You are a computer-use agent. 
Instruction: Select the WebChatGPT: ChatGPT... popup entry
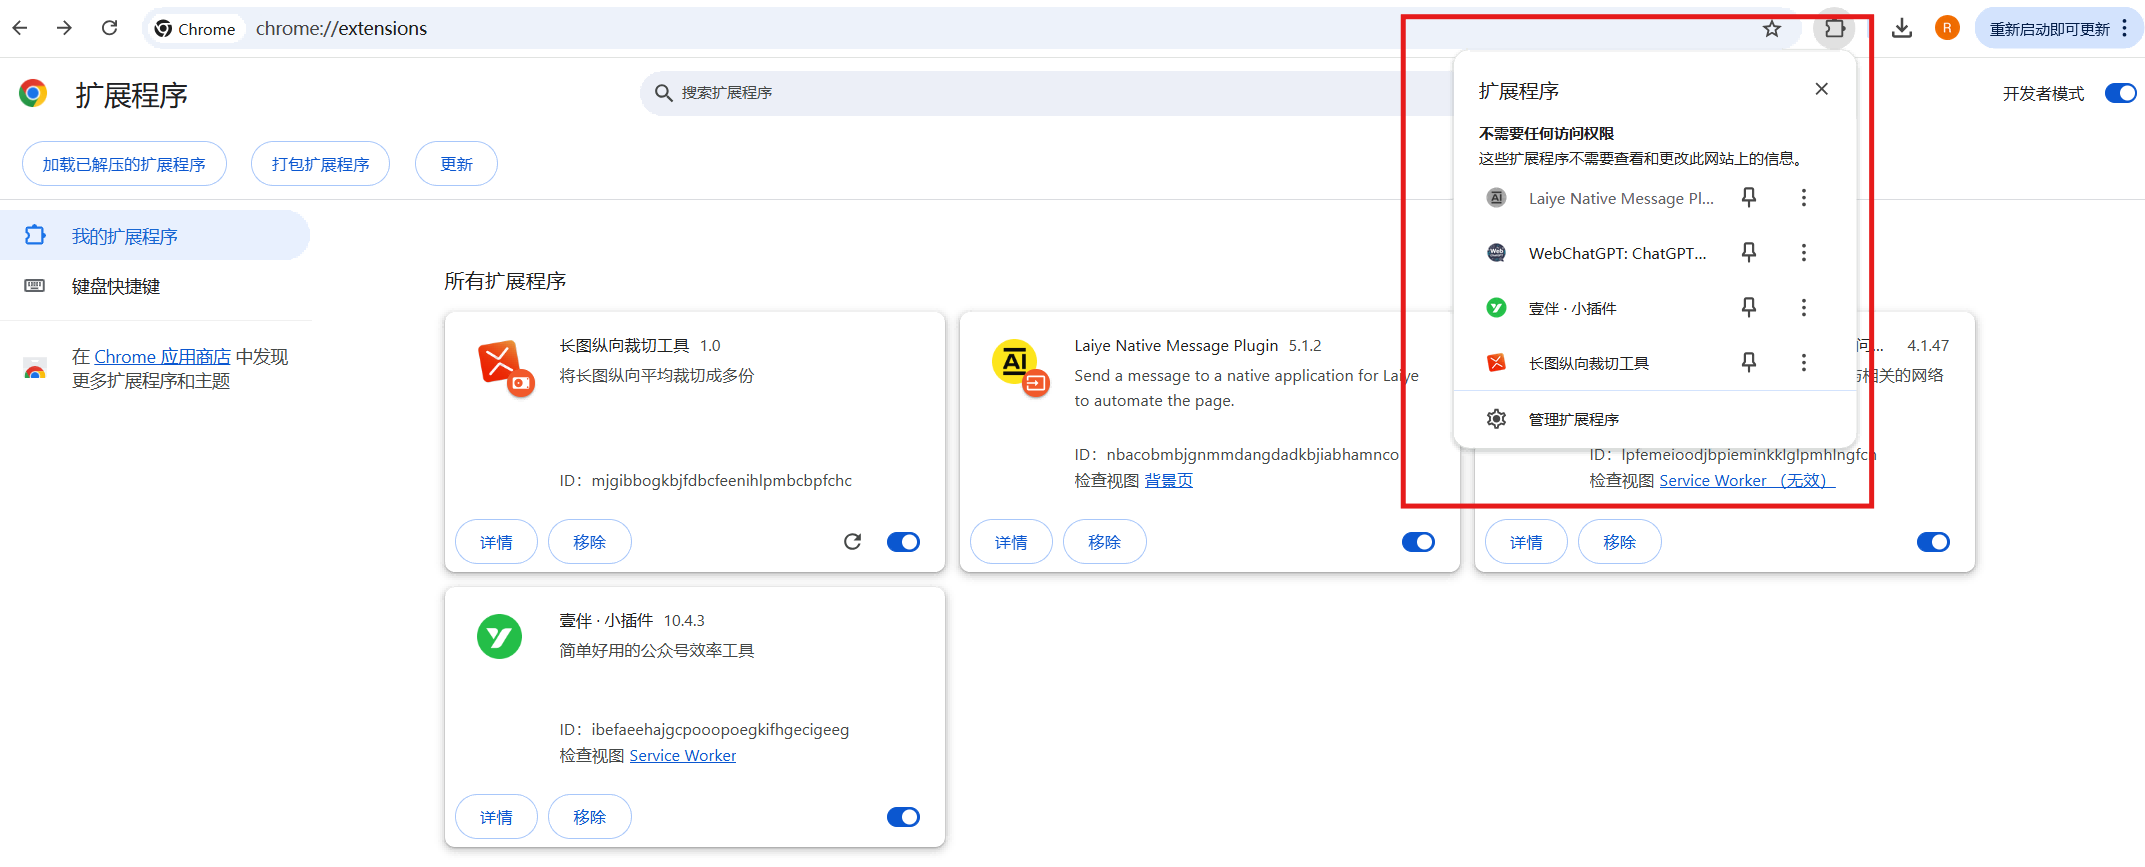[x=1617, y=253]
